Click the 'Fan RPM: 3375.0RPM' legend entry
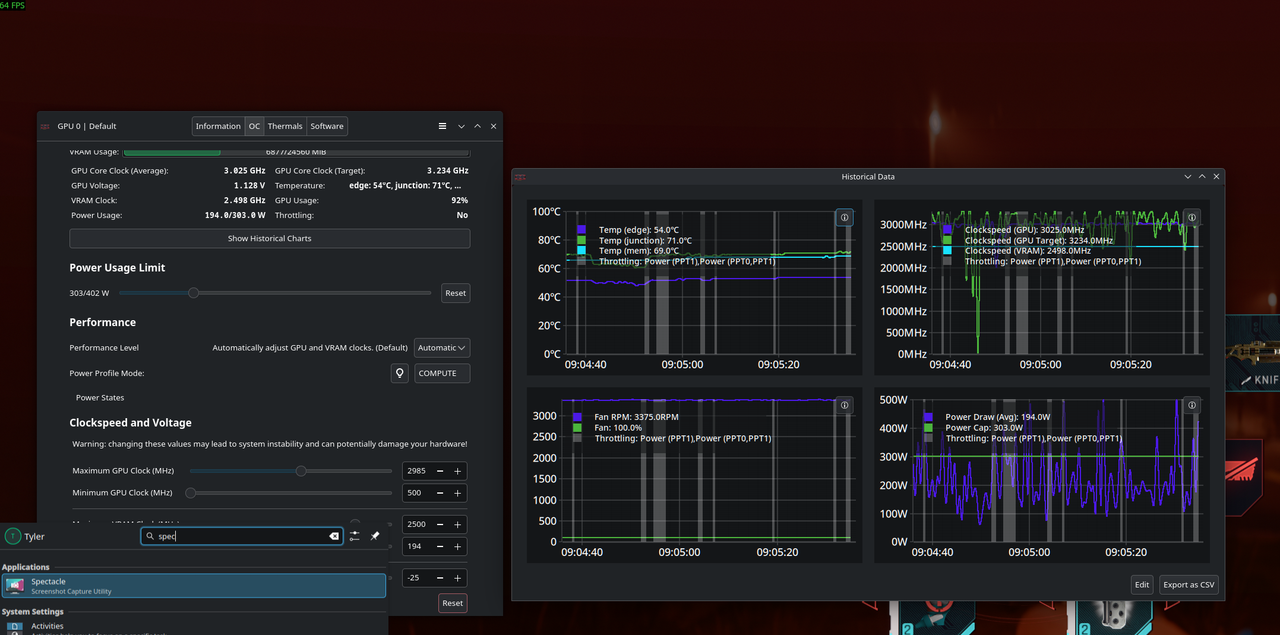 (x=636, y=416)
